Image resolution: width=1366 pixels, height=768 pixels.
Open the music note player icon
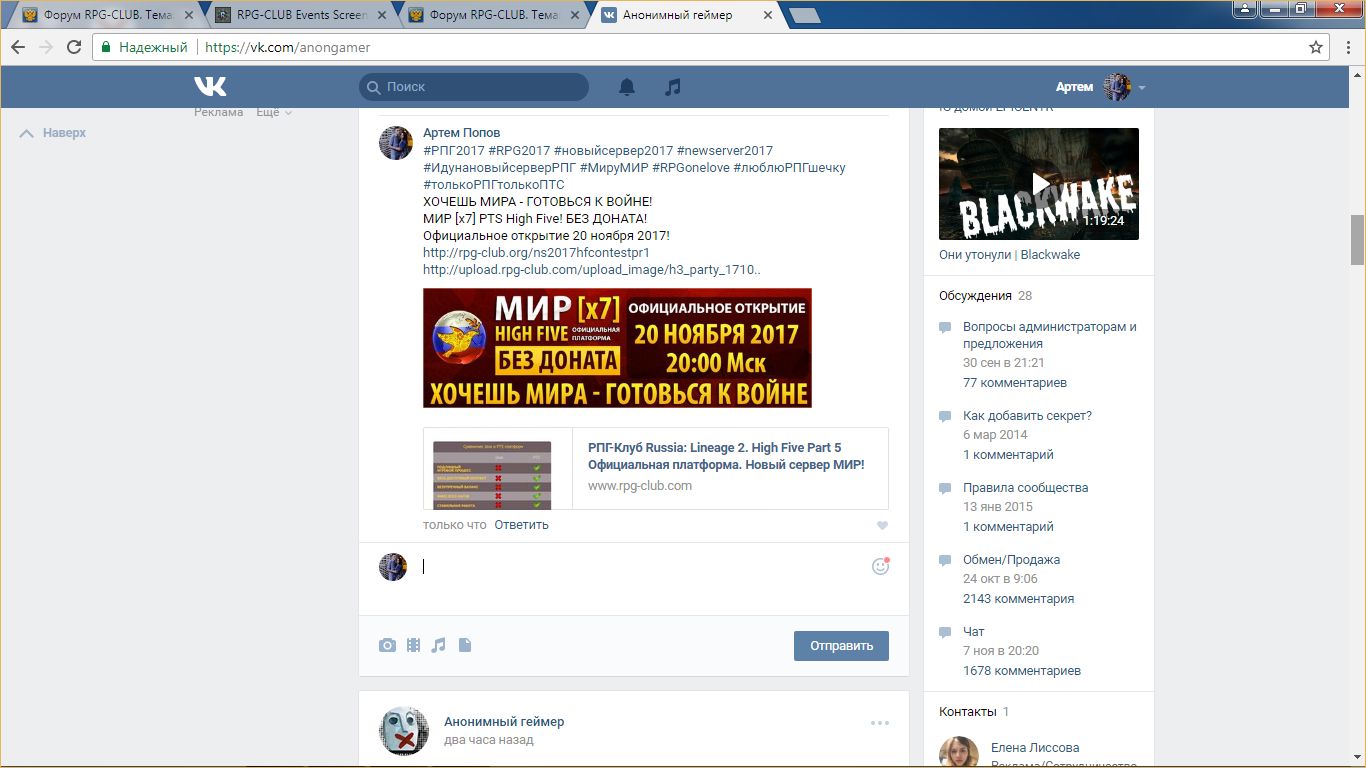pyautogui.click(x=673, y=87)
